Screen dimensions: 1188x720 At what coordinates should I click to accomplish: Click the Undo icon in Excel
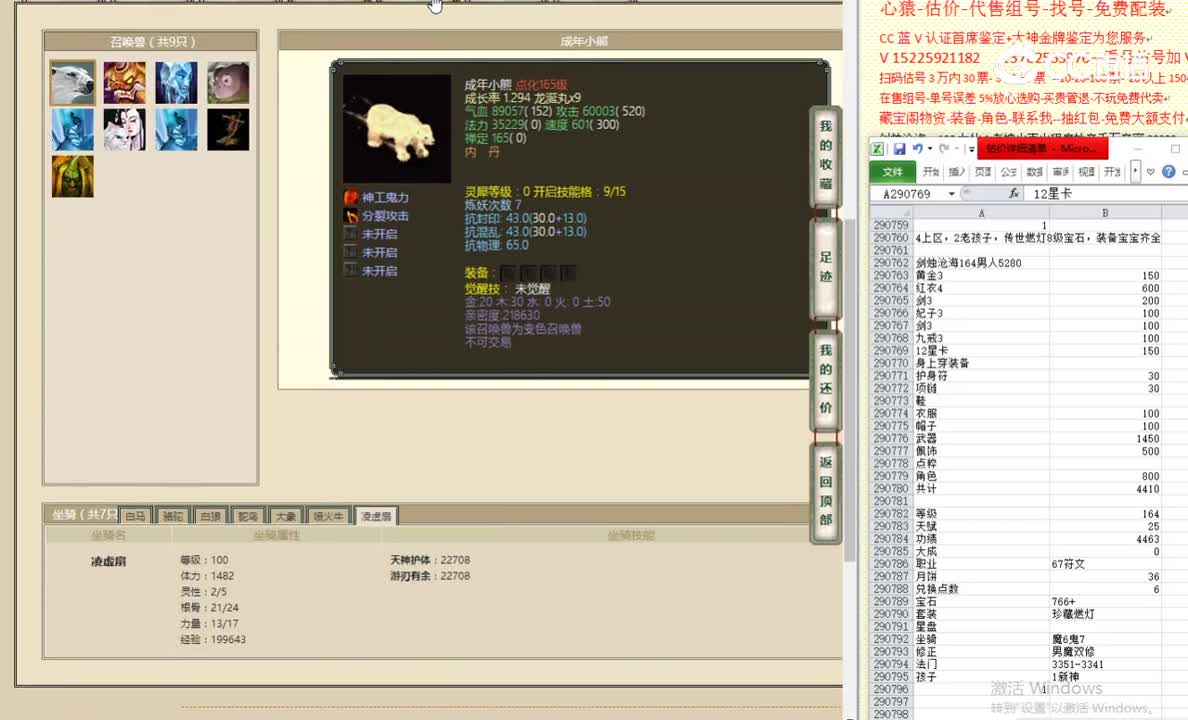(918, 148)
